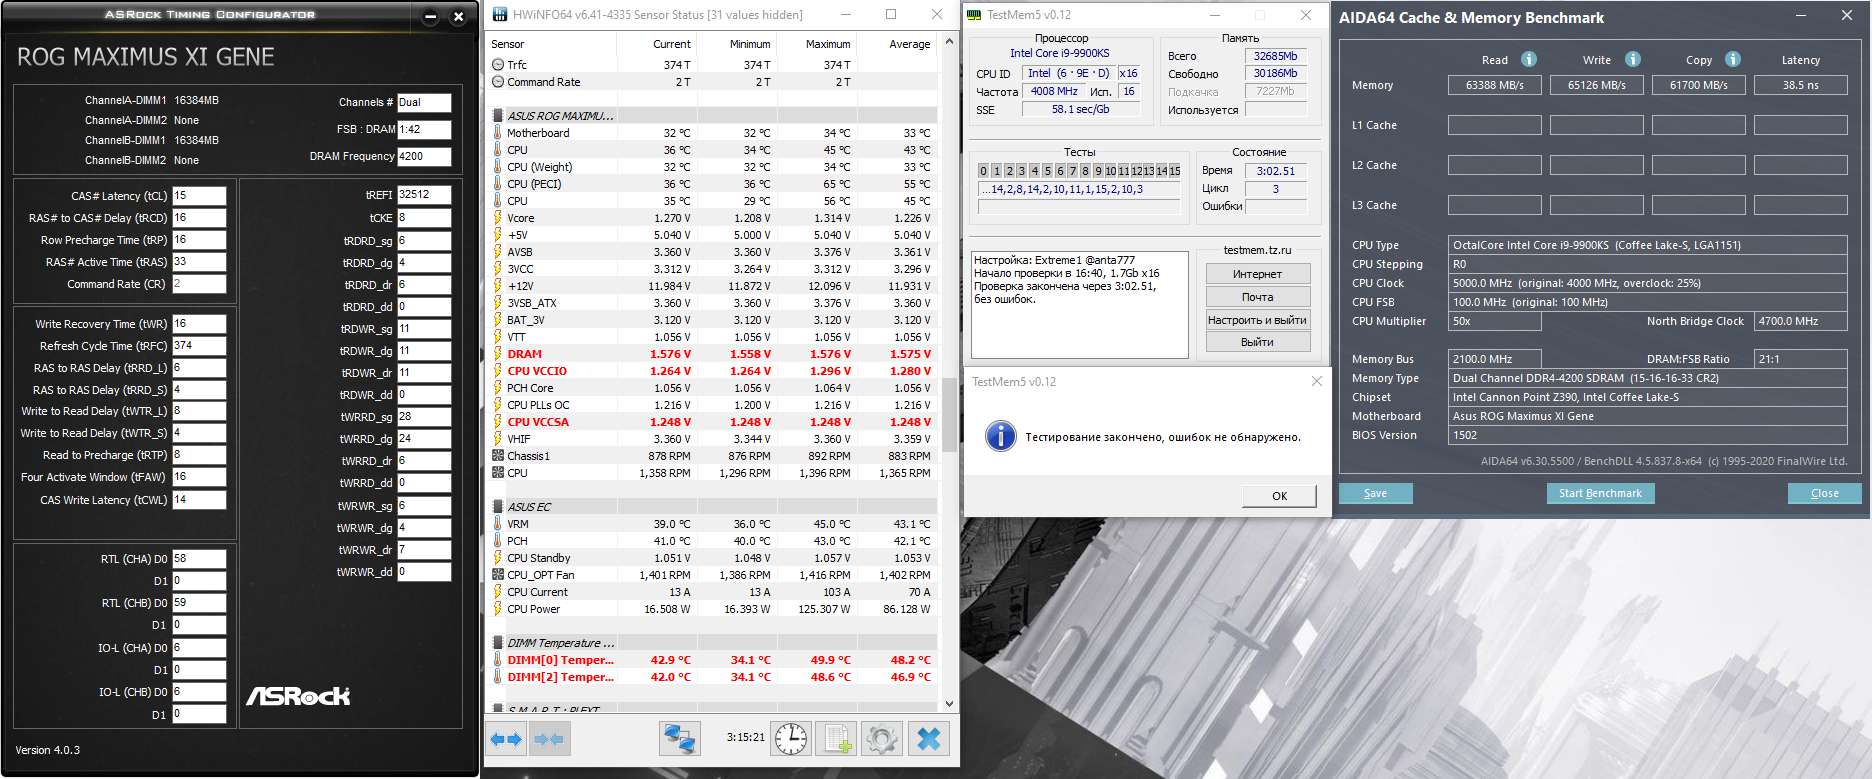Click the CPU Multiplier 50x field in AIDA64
1872x779 pixels.
[1495, 321]
